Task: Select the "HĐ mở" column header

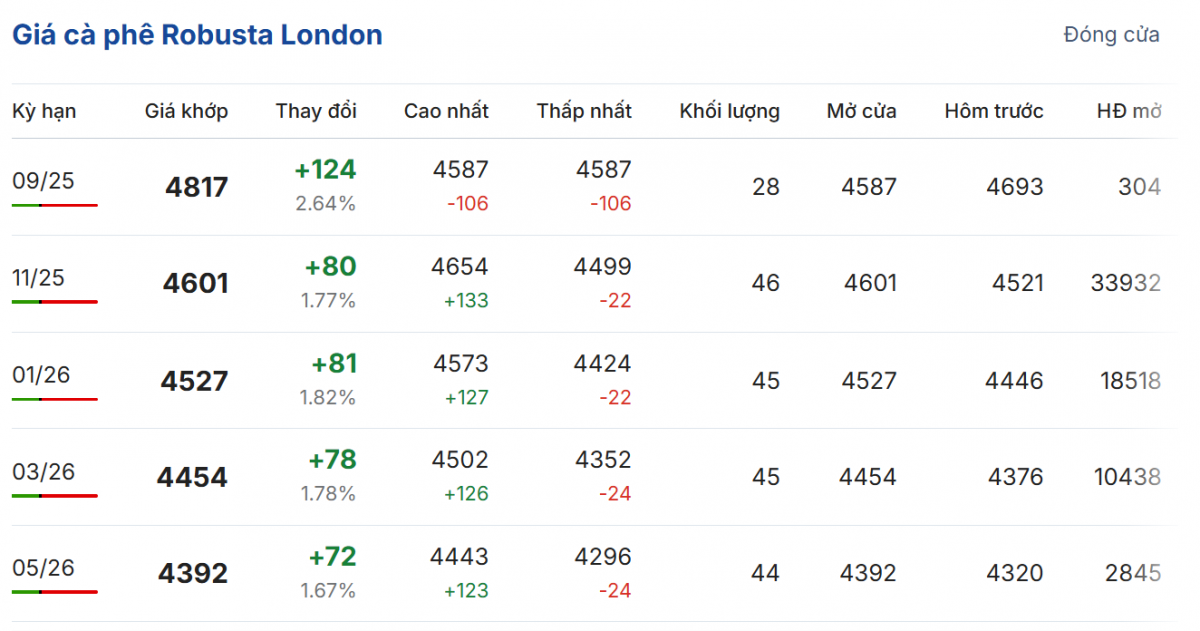Action: tap(1129, 111)
